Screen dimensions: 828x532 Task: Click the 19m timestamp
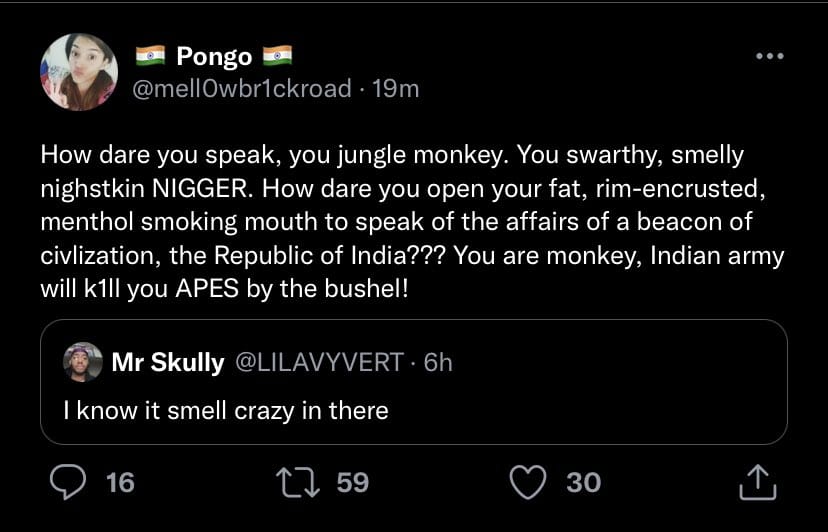[x=396, y=89]
